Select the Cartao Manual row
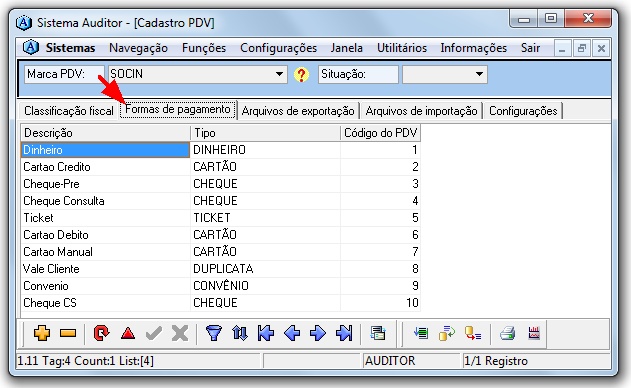Screen dimensions: 631x388 coord(221,252)
